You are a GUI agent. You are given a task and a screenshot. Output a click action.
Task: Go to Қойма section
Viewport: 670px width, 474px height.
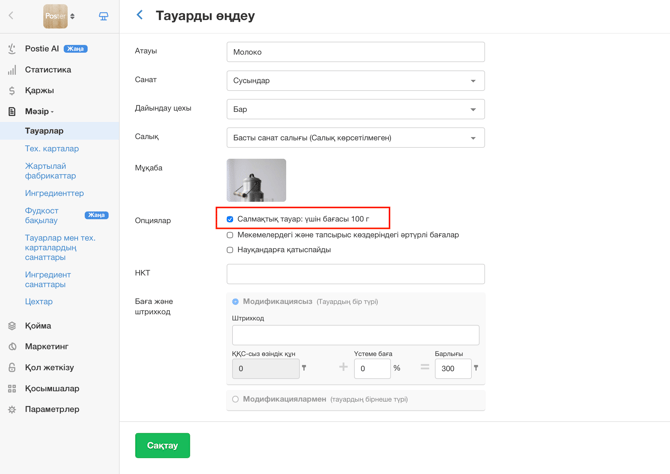[38, 326]
